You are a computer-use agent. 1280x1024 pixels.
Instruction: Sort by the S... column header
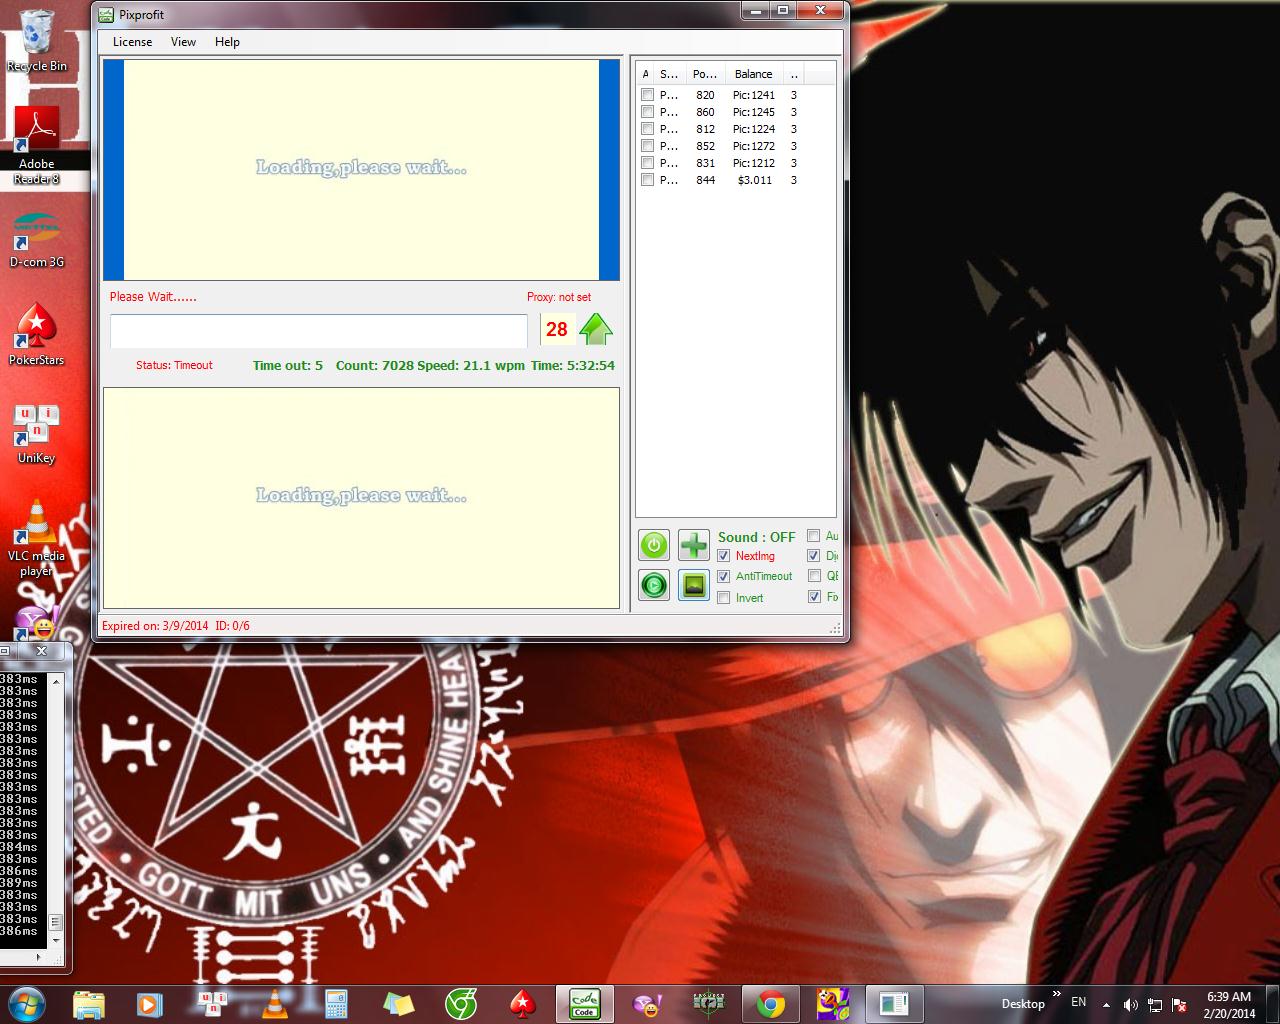pyautogui.click(x=670, y=74)
